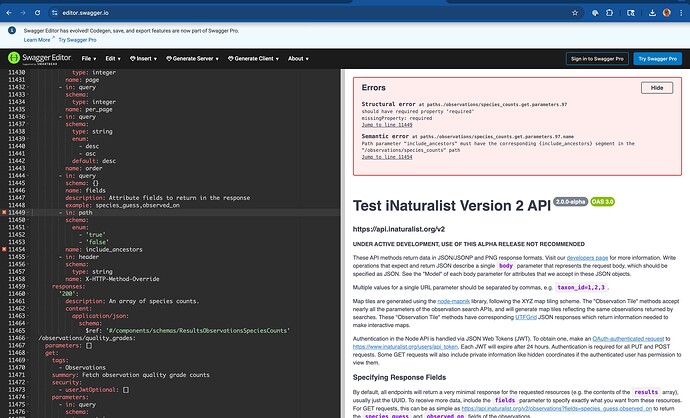Click the OAS 3.0 badge

point(602,202)
